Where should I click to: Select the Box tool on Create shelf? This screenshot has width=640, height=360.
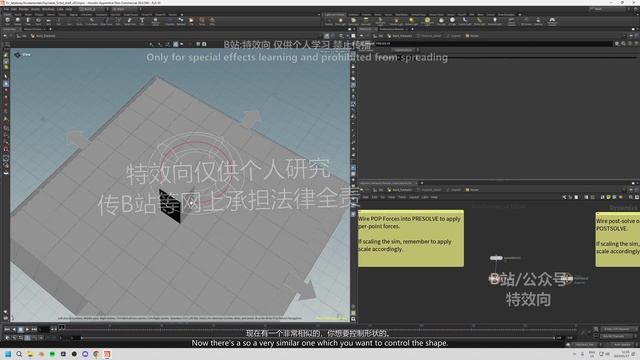7,21
